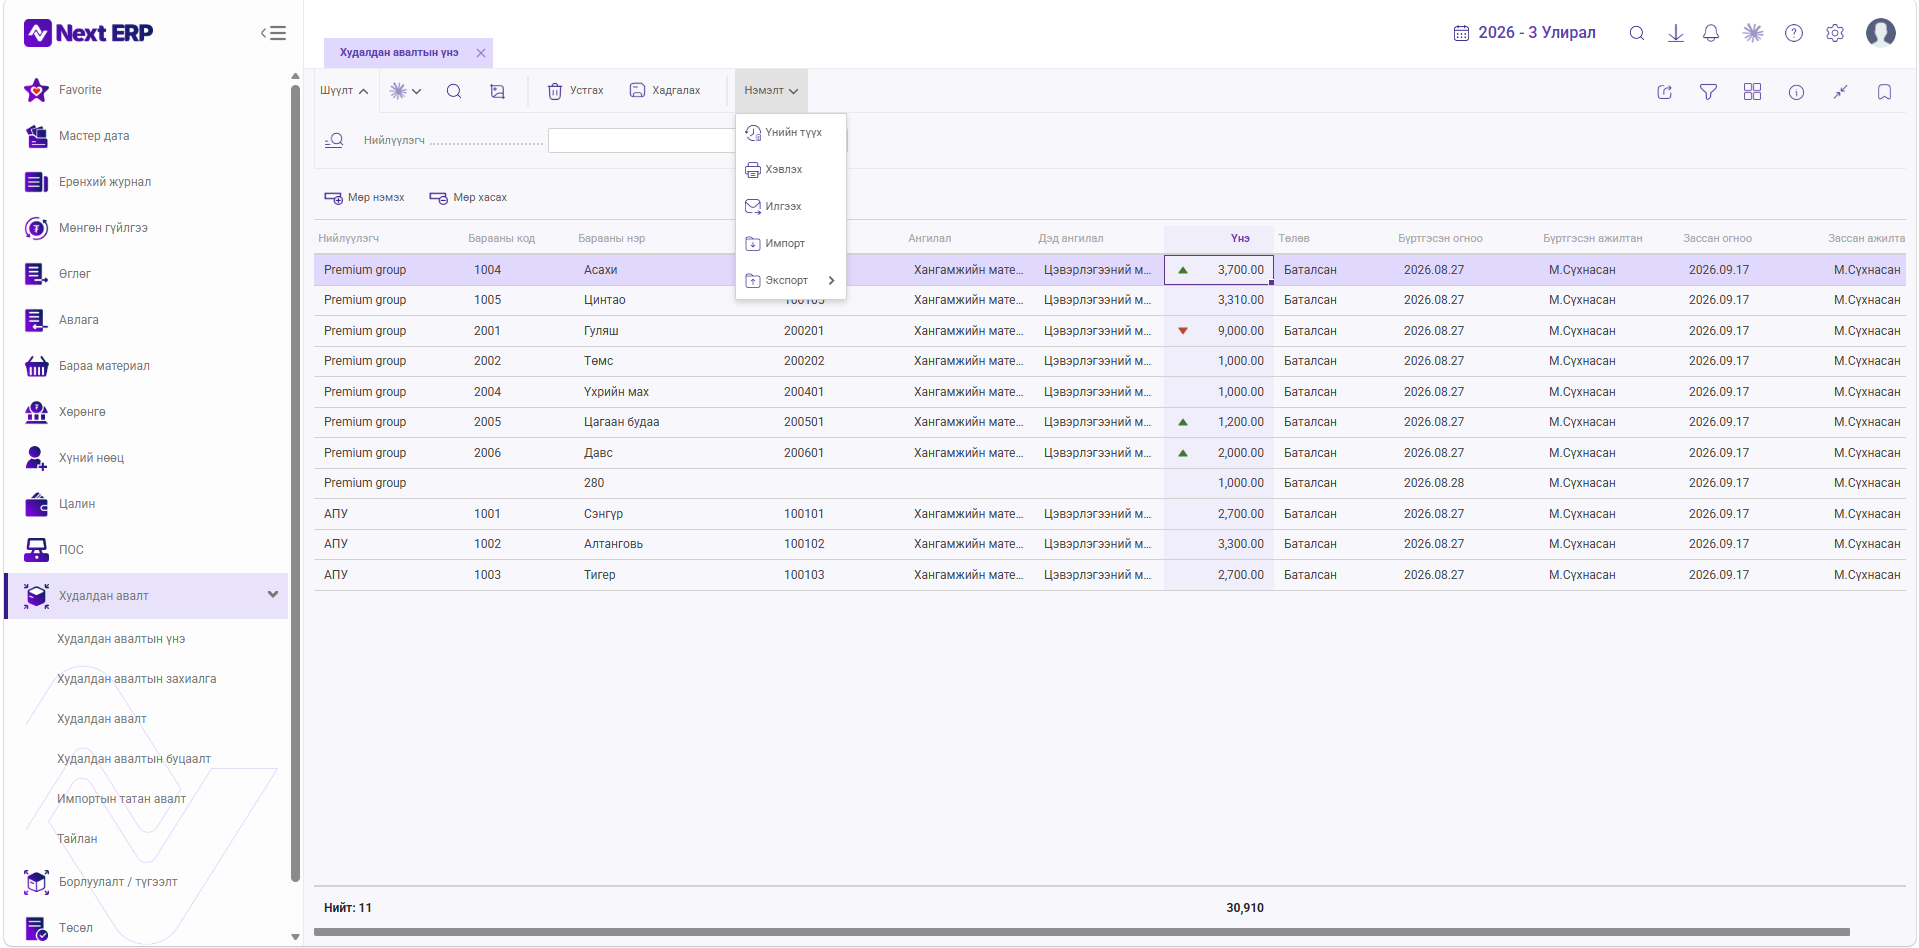Viewport: 1919px width, 948px height.
Task: Collapse the Худалдан авалт sidebar group
Action: pos(273,595)
